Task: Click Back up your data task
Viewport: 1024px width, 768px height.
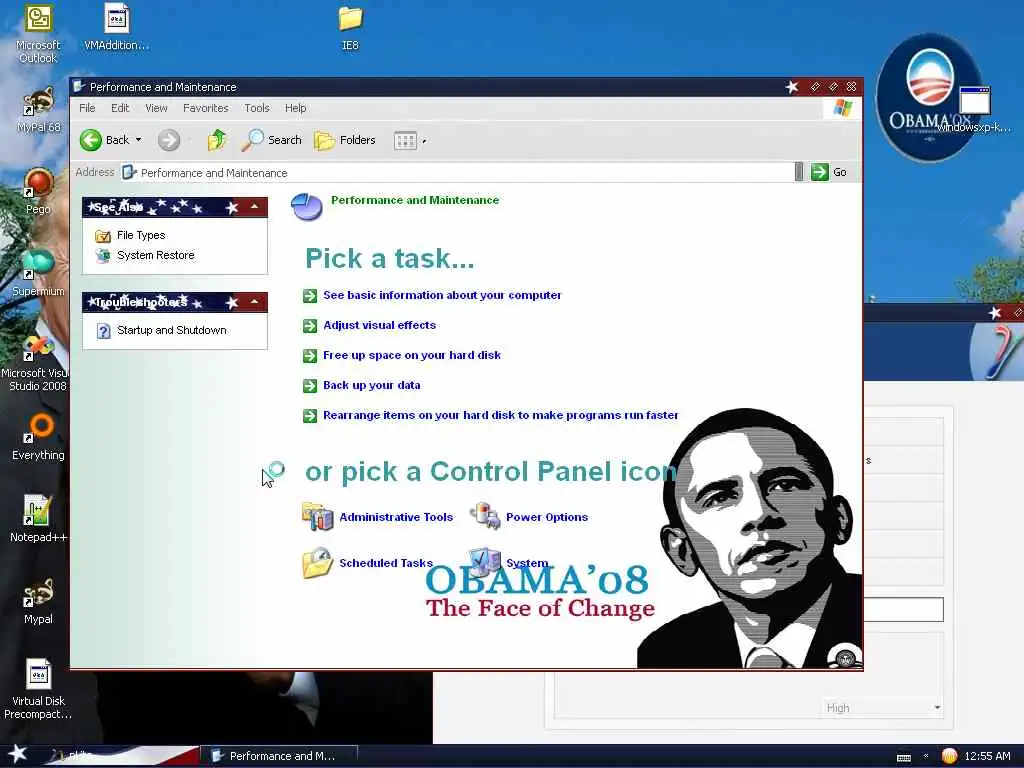Action: (372, 385)
